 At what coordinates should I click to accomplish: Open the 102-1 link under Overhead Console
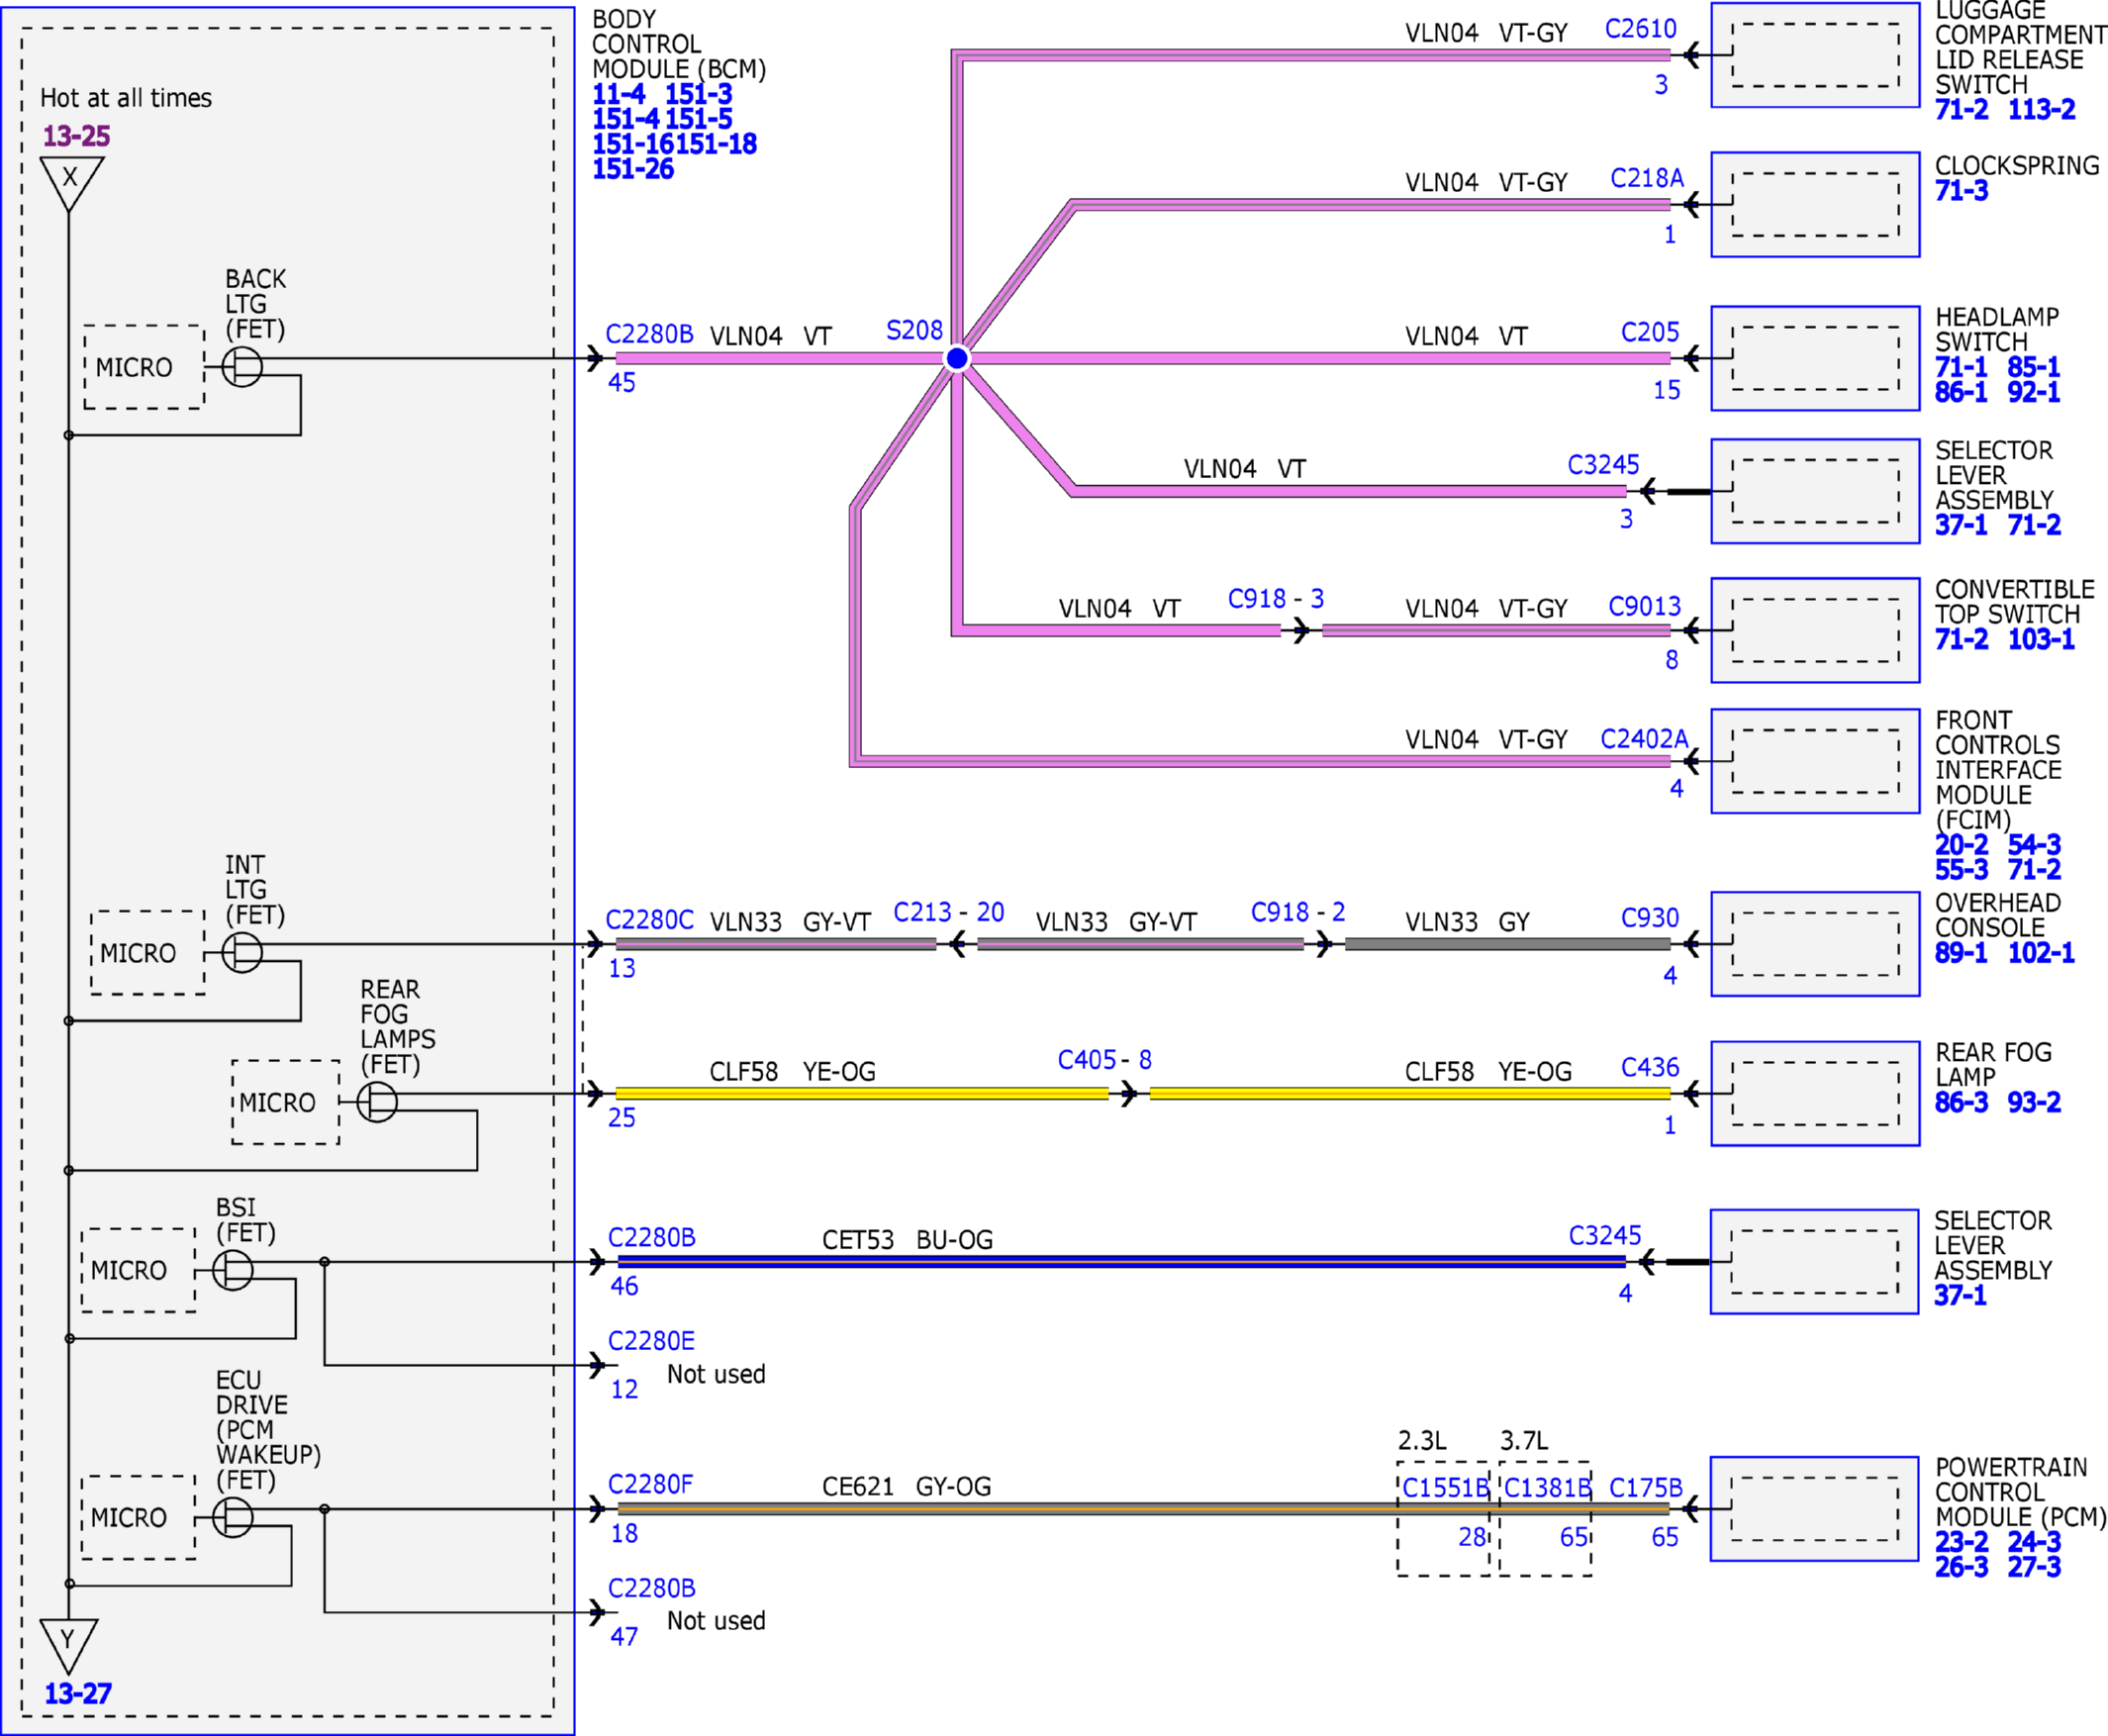tap(2041, 953)
